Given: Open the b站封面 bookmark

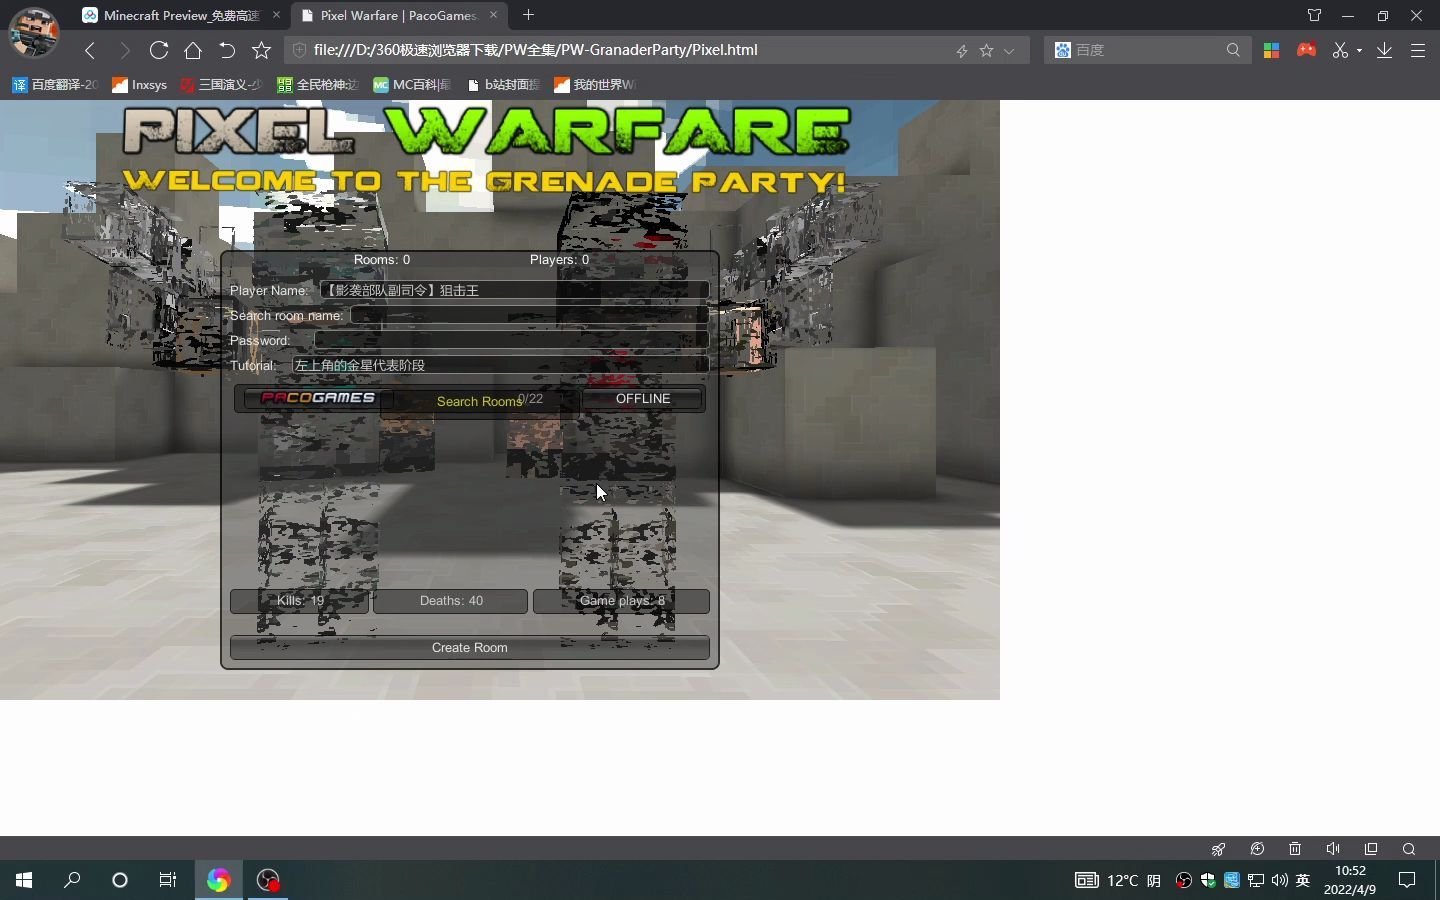Looking at the screenshot, I should click(503, 85).
